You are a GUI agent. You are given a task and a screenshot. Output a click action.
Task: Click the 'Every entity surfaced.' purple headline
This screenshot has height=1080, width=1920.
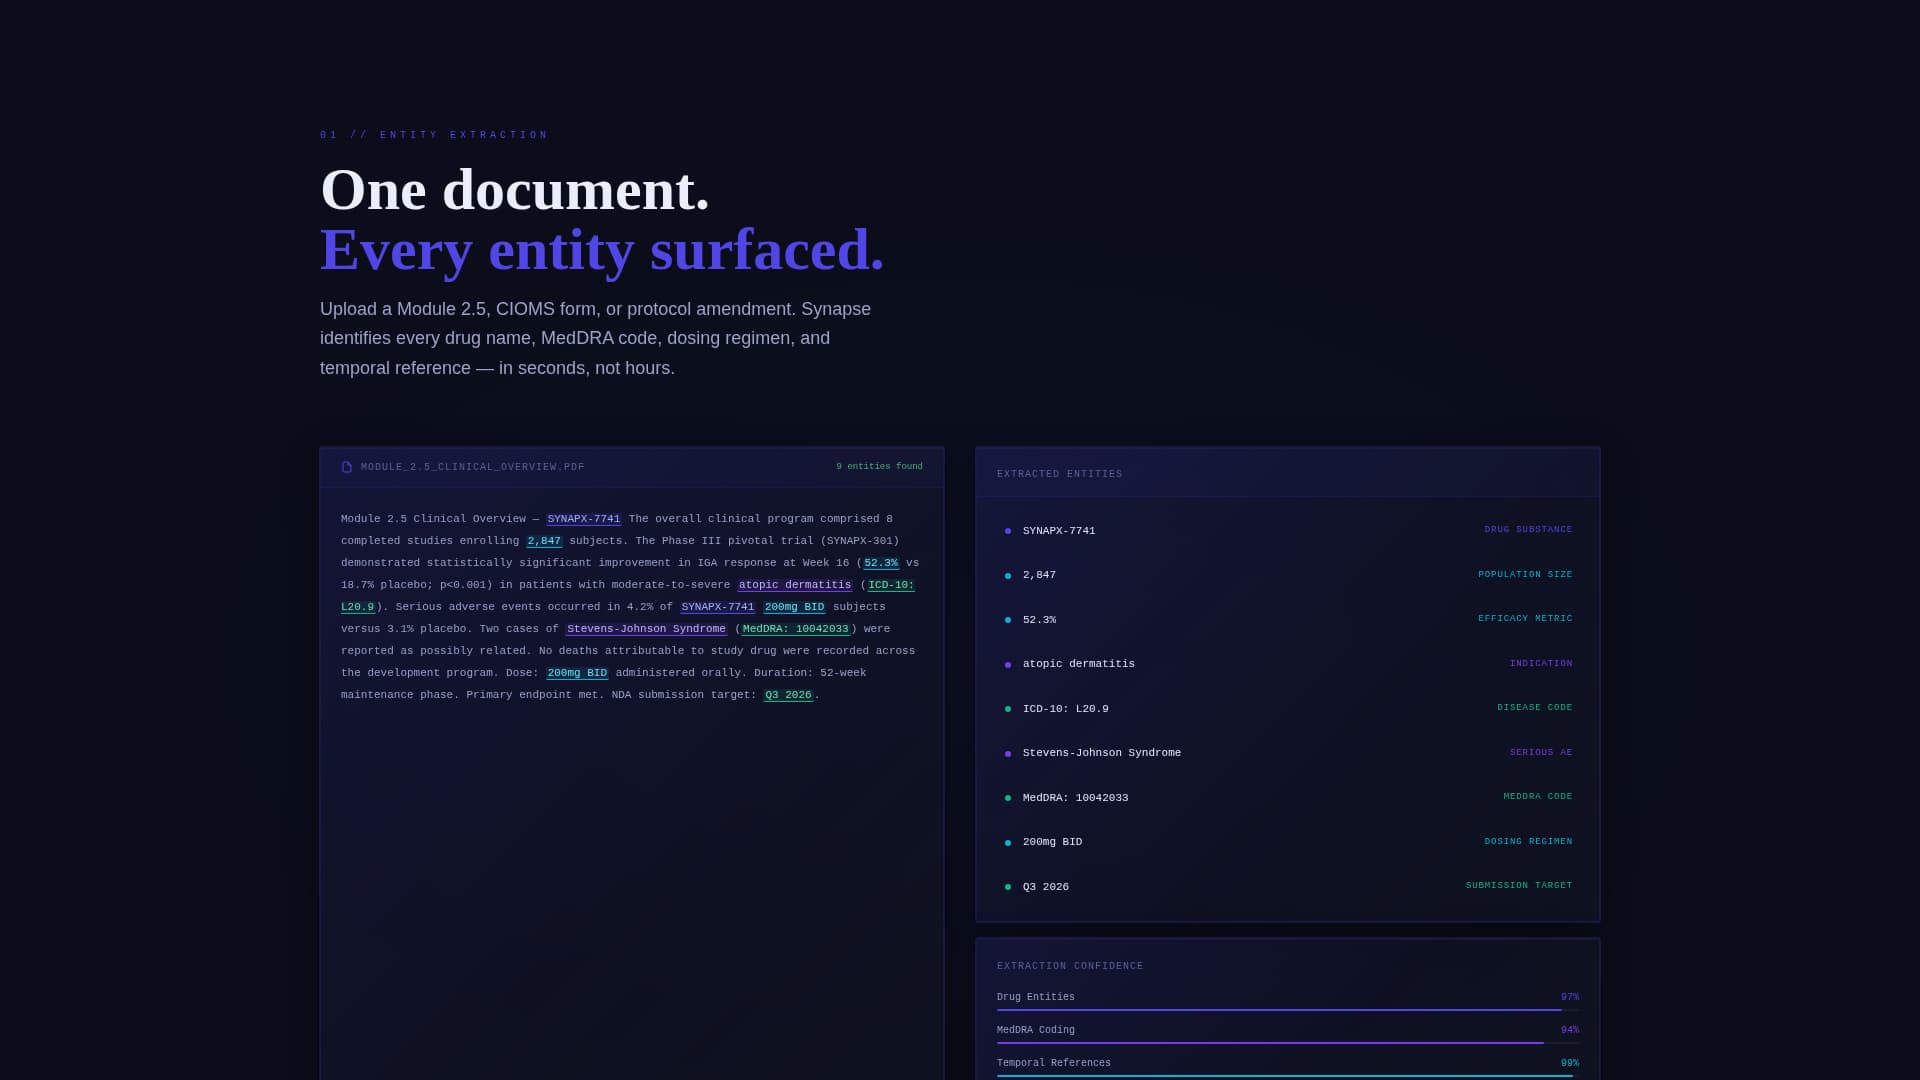[602, 249]
